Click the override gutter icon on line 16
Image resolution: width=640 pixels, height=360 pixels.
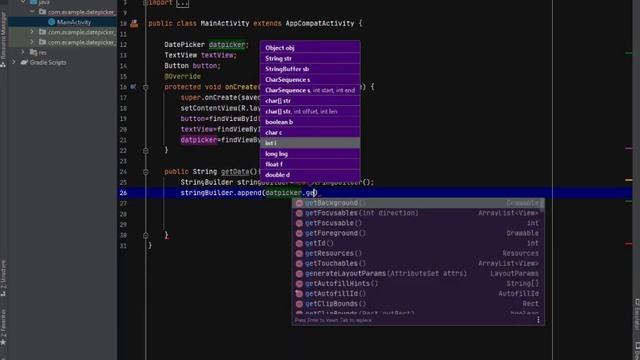(x=133, y=87)
